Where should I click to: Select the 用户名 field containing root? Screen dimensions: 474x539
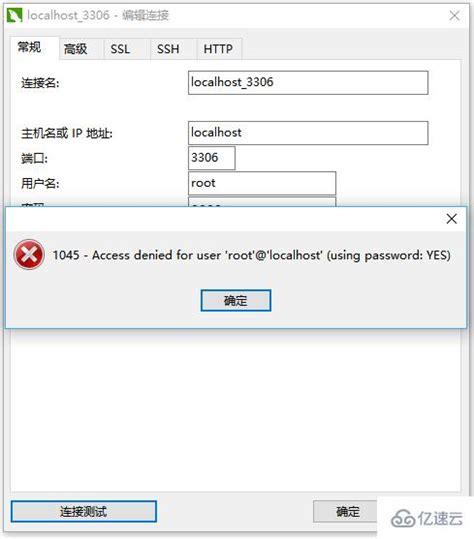click(262, 183)
